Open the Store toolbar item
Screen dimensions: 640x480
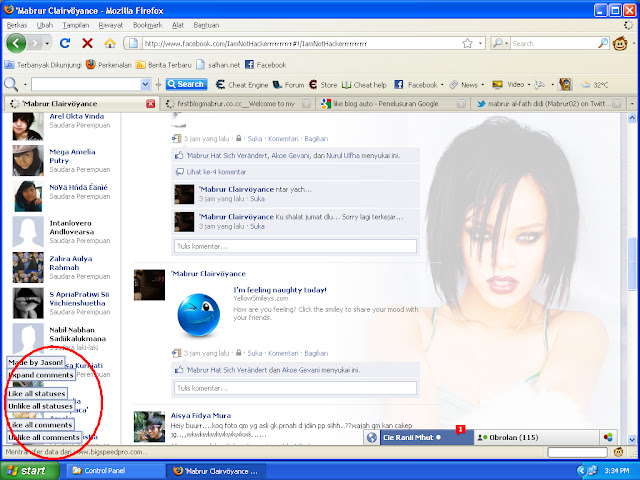coord(323,84)
